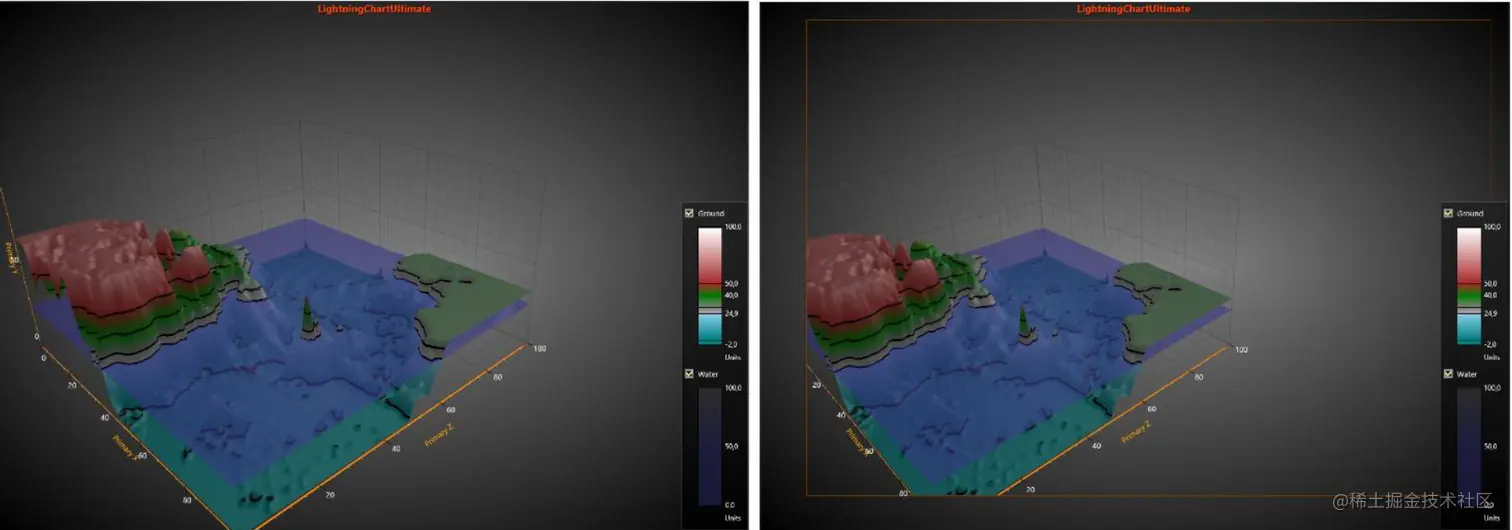Click Primary Y axis title in left chart

tap(11, 257)
